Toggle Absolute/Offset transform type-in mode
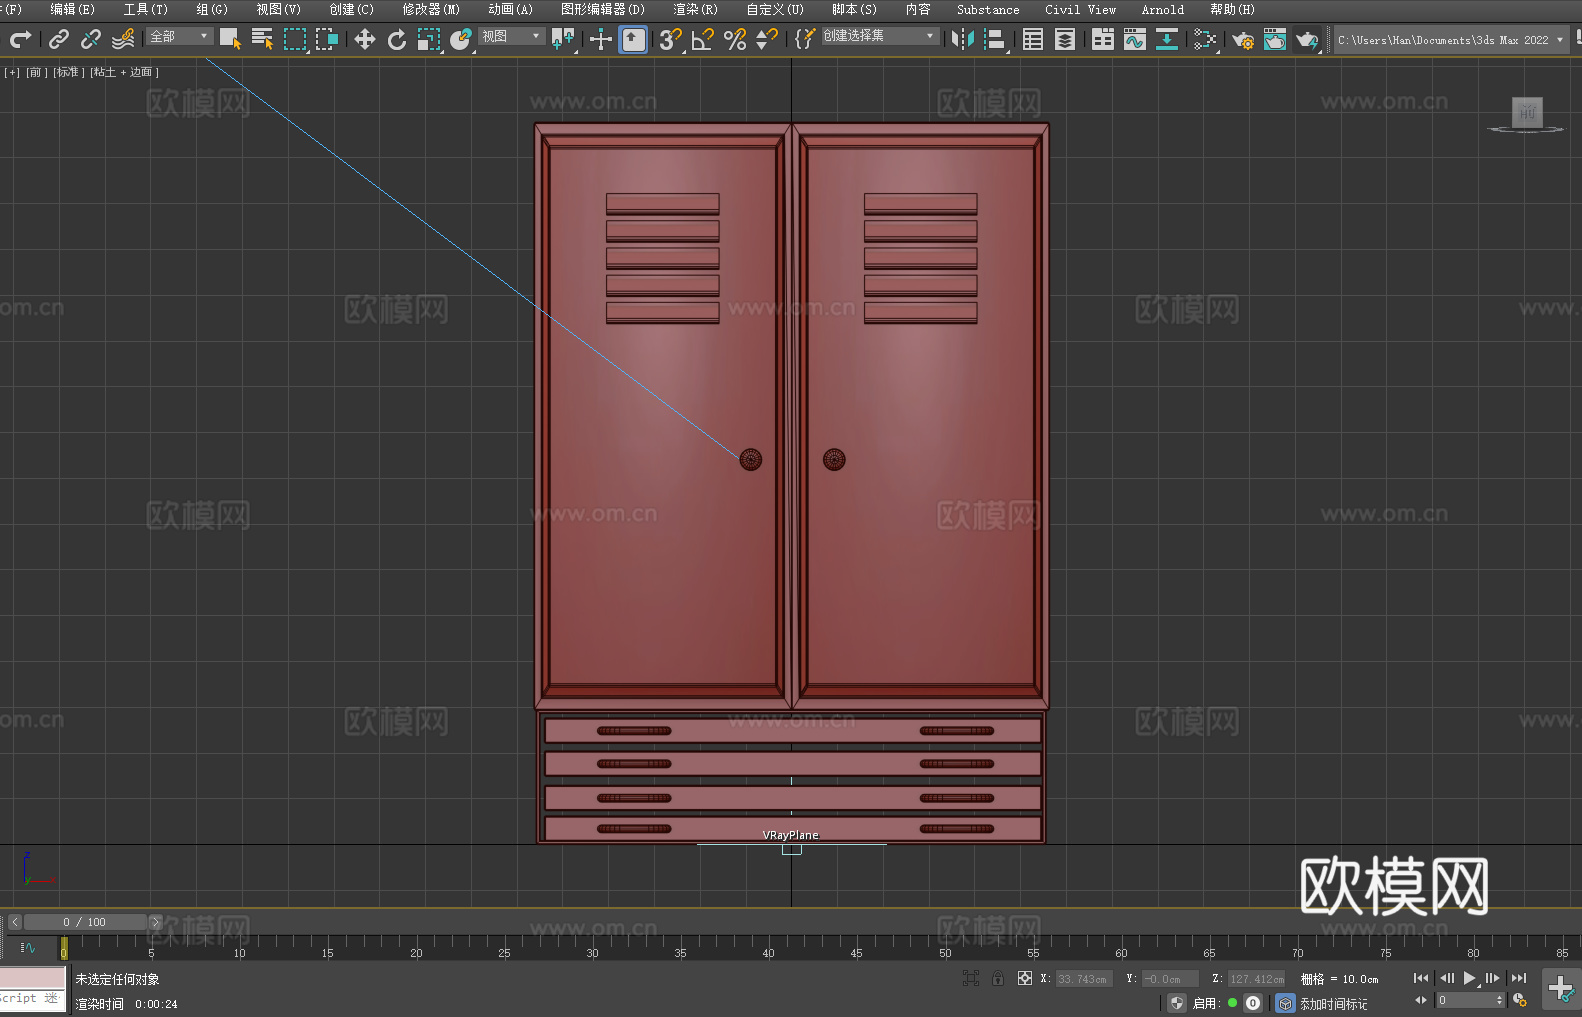Screen dimensions: 1582x1017 click(x=1025, y=978)
